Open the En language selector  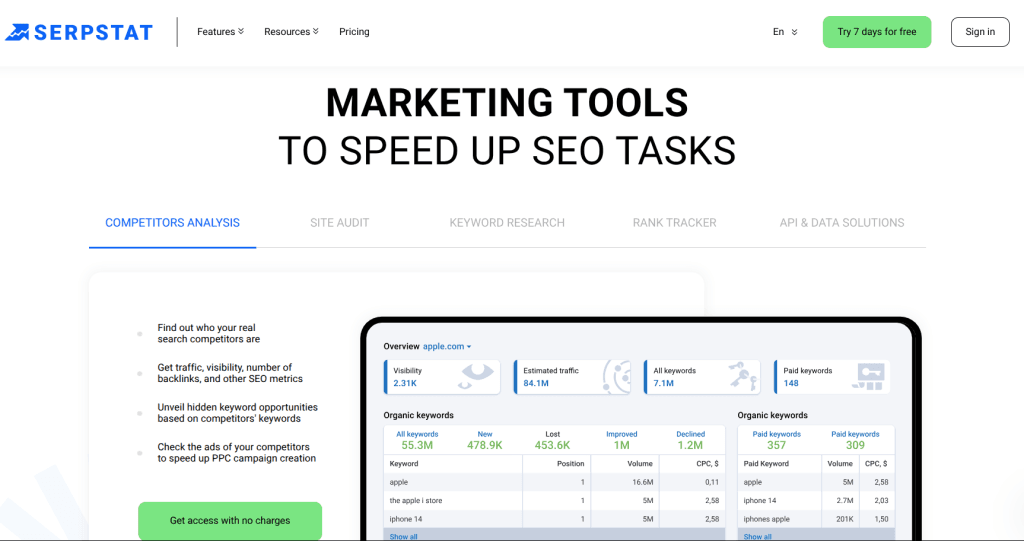[785, 32]
